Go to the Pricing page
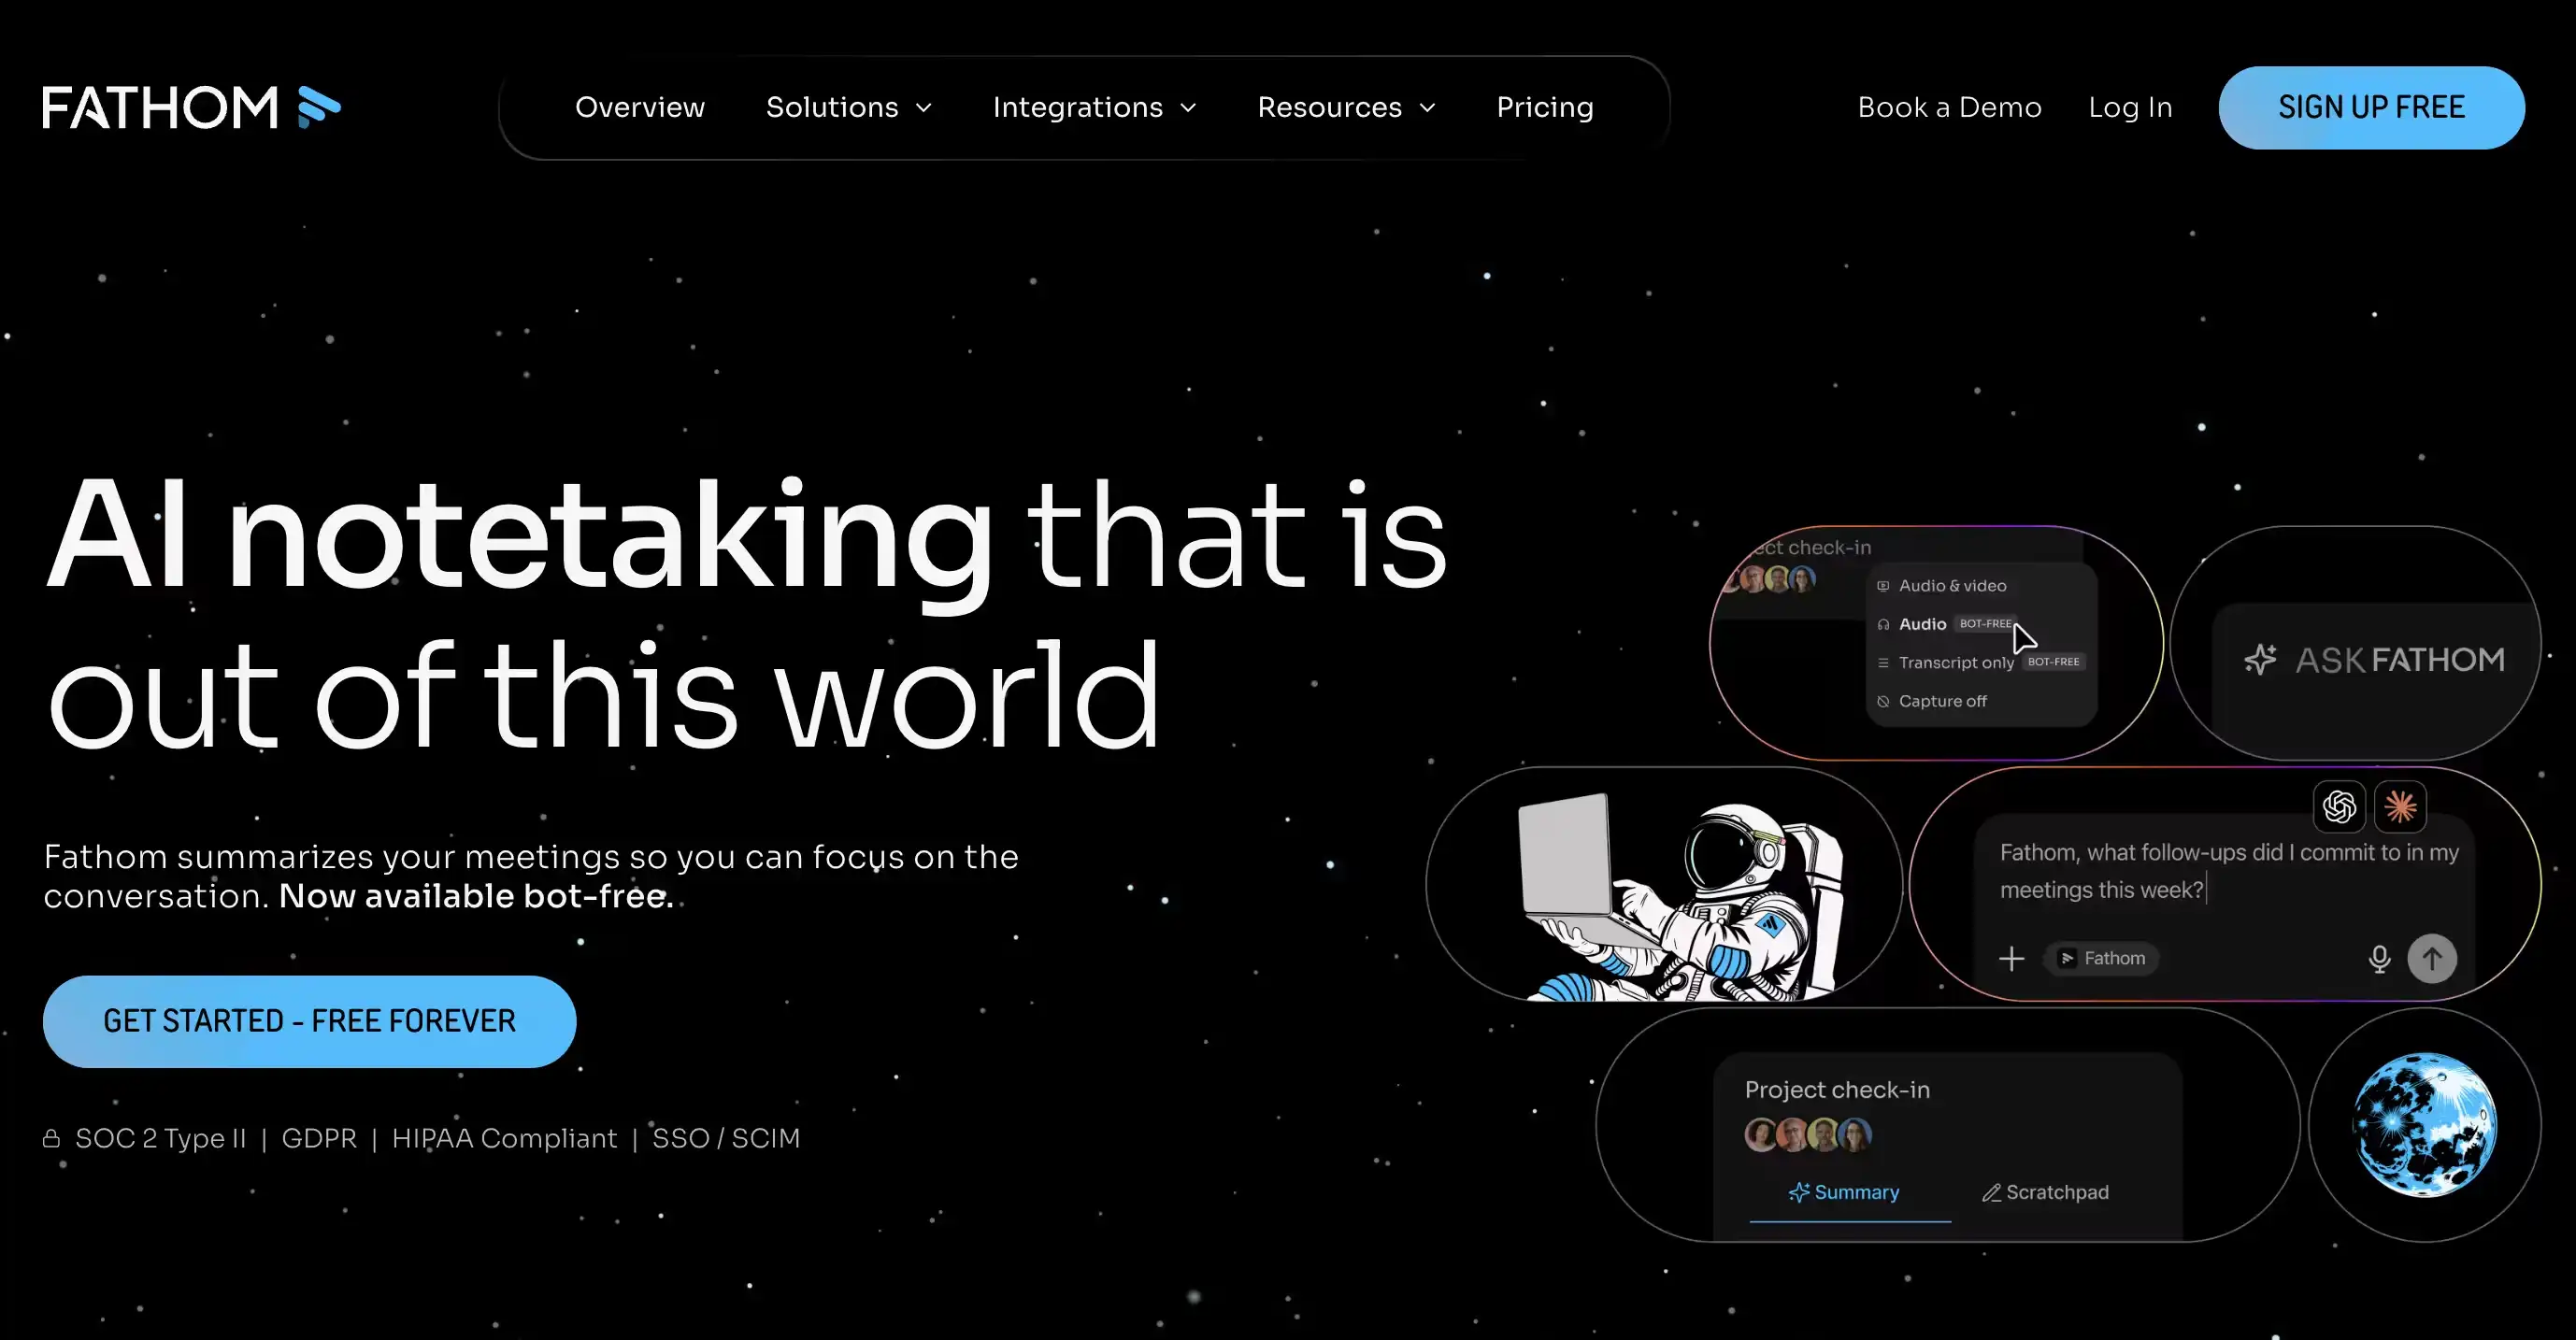This screenshot has height=1340, width=2576. pos(1545,107)
